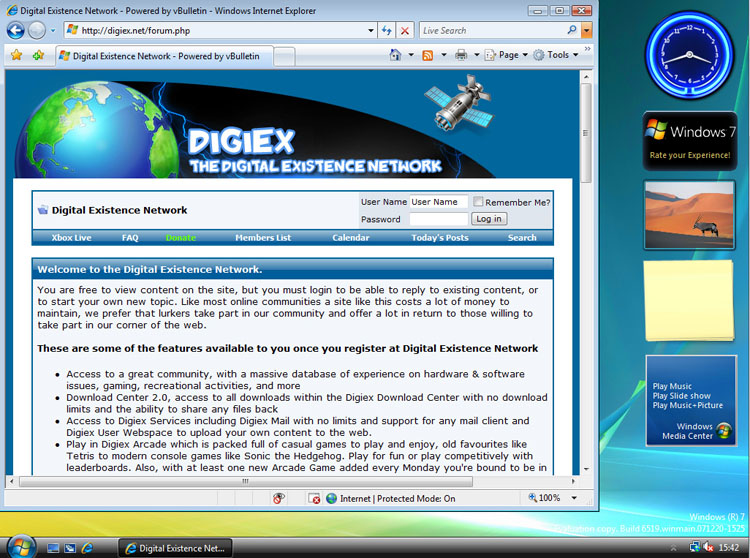
Task: Expand the address bar history dropdown
Action: click(x=371, y=31)
